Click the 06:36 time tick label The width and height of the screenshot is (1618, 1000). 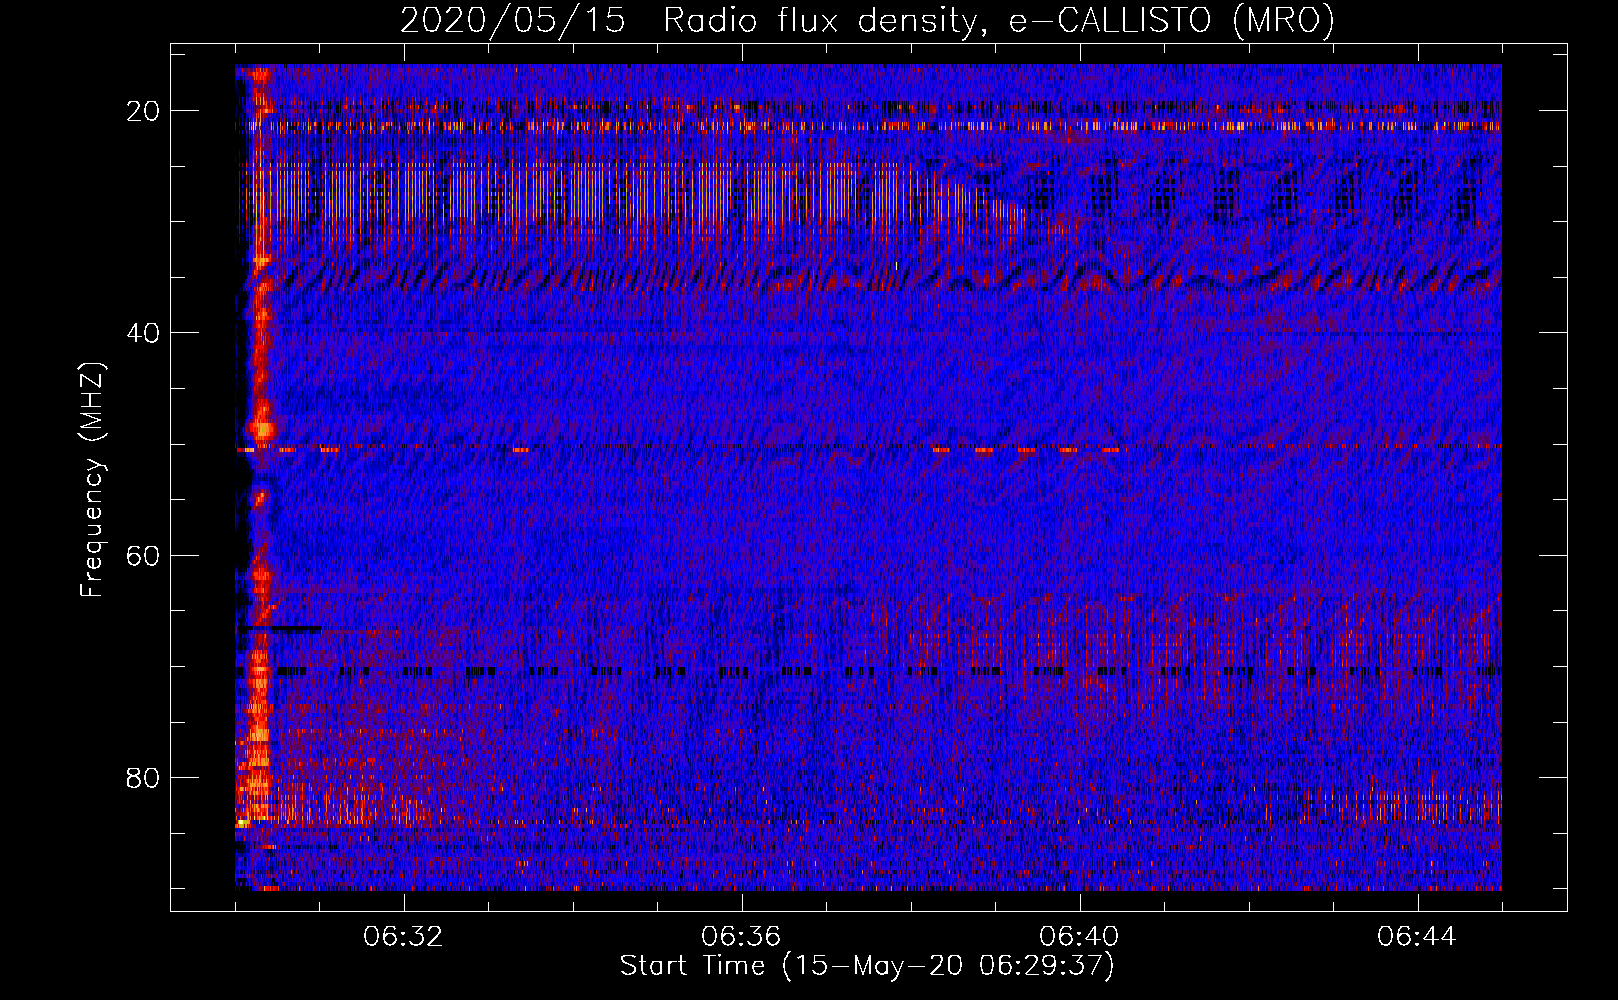(741, 937)
